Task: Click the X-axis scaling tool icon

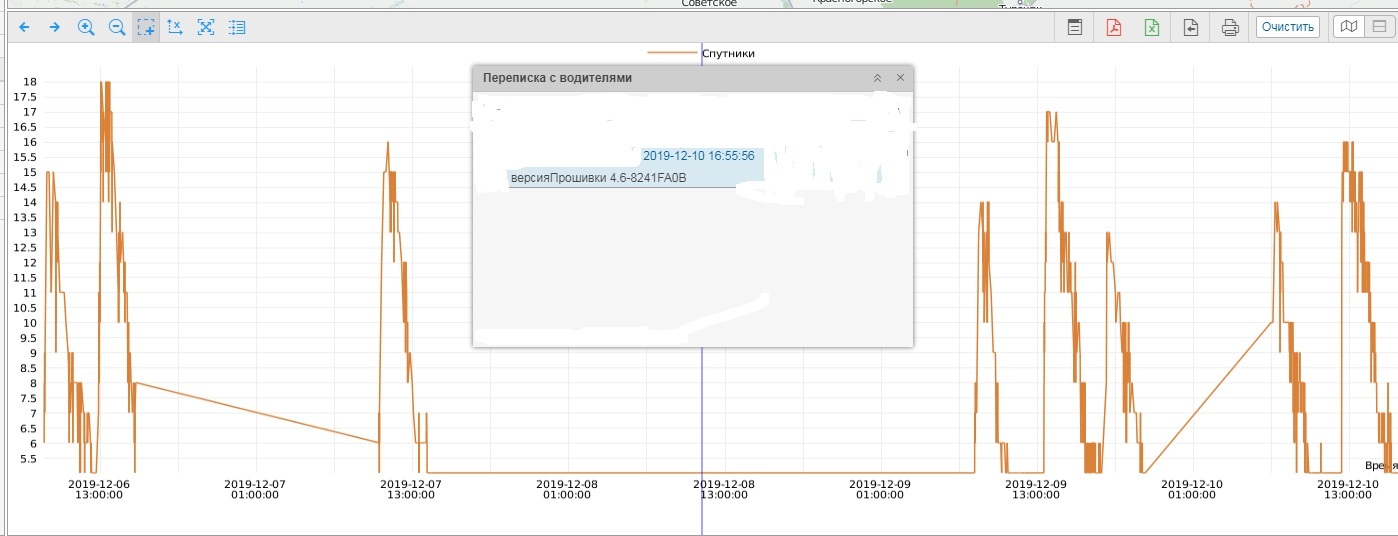Action: tap(176, 27)
